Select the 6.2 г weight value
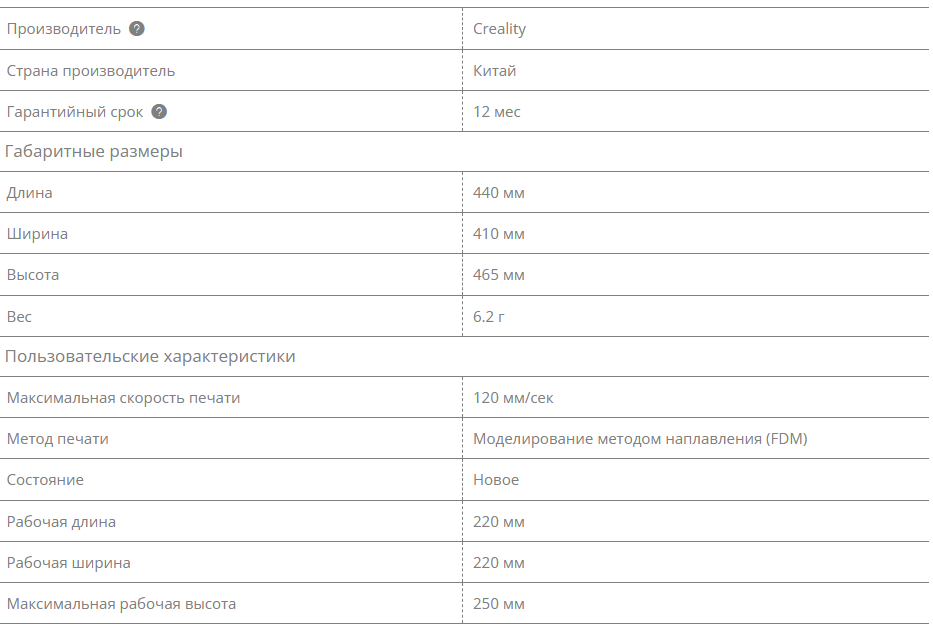The width and height of the screenshot is (933, 630). (x=490, y=316)
